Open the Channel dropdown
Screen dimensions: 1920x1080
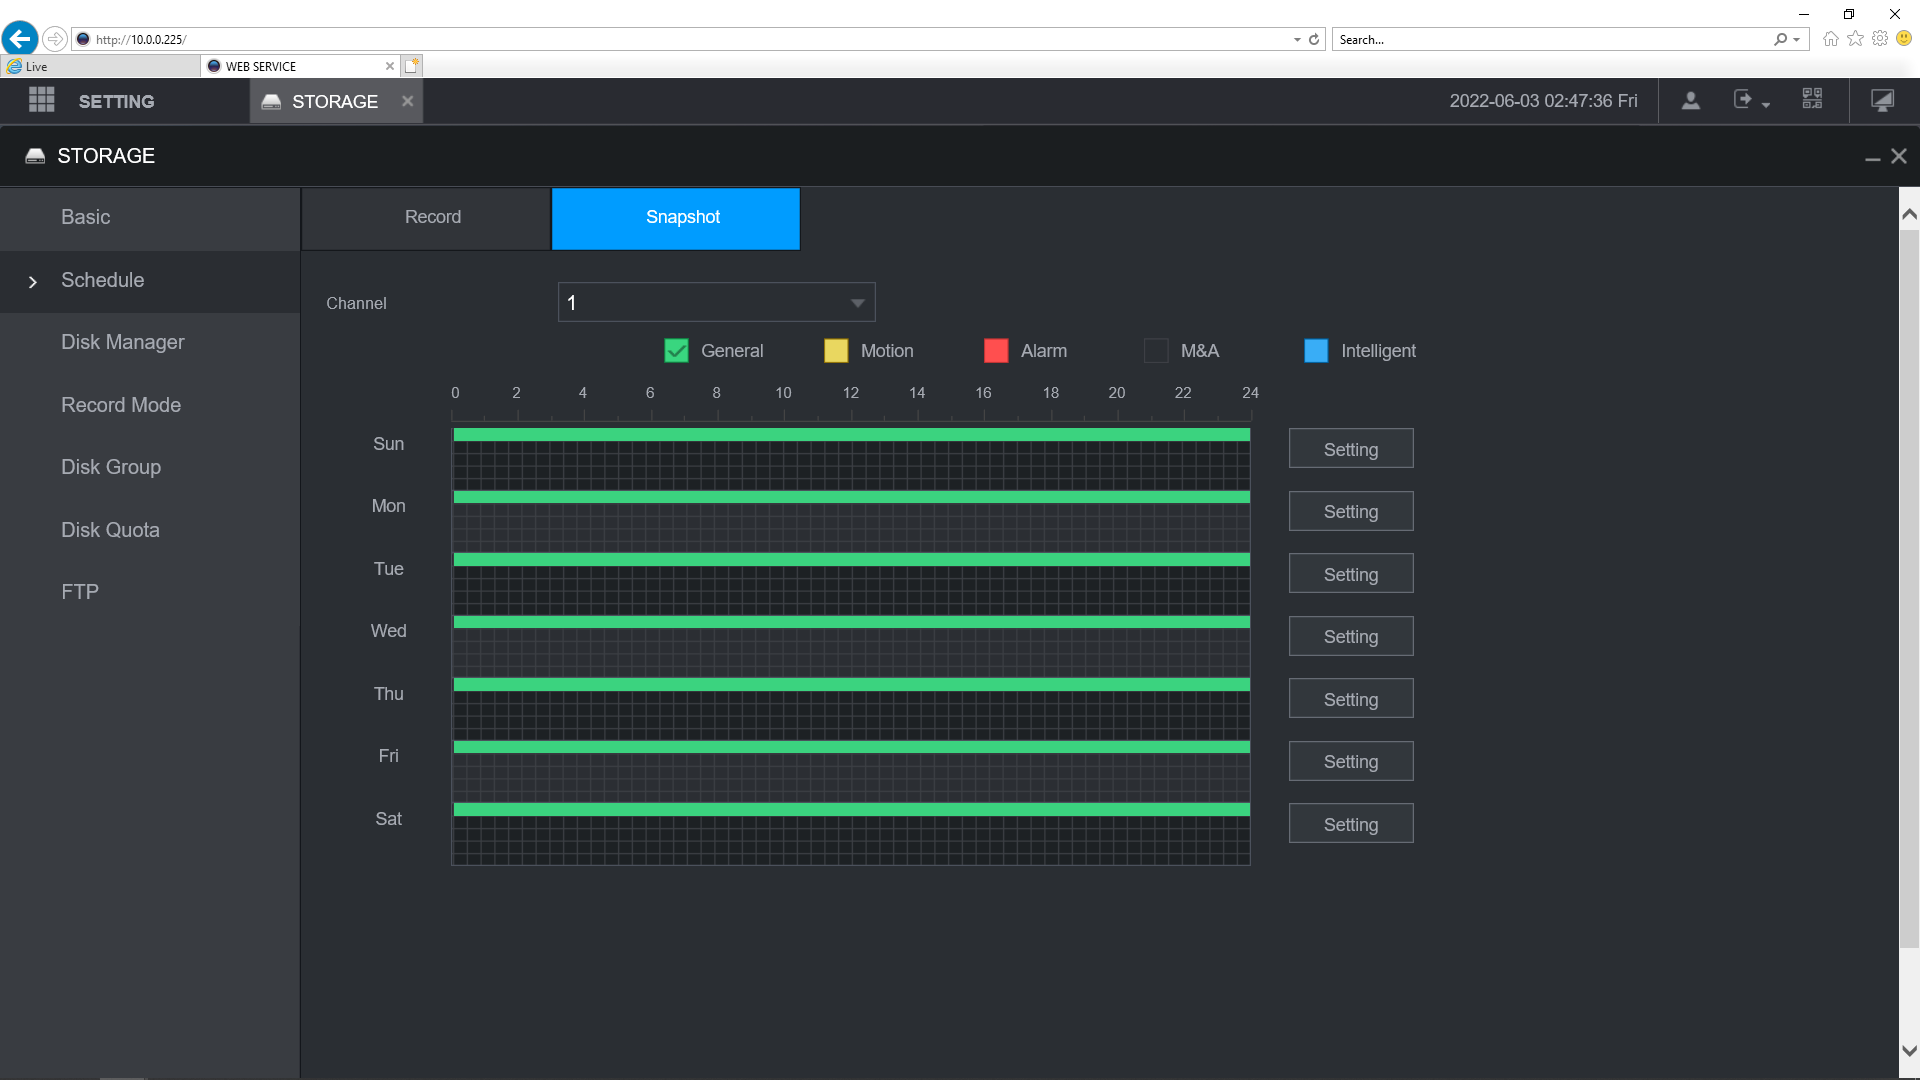click(716, 302)
